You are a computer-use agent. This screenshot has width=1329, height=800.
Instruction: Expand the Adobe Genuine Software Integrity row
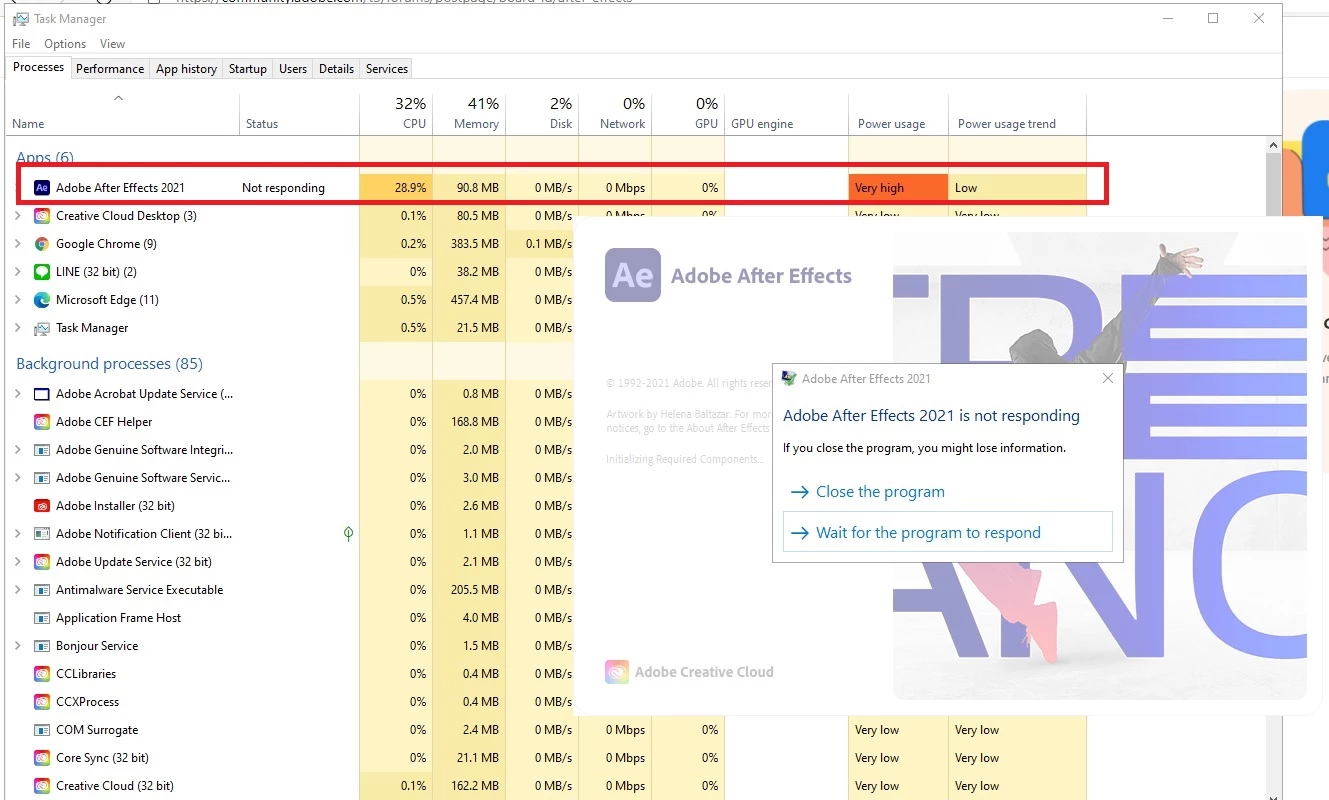coord(18,450)
